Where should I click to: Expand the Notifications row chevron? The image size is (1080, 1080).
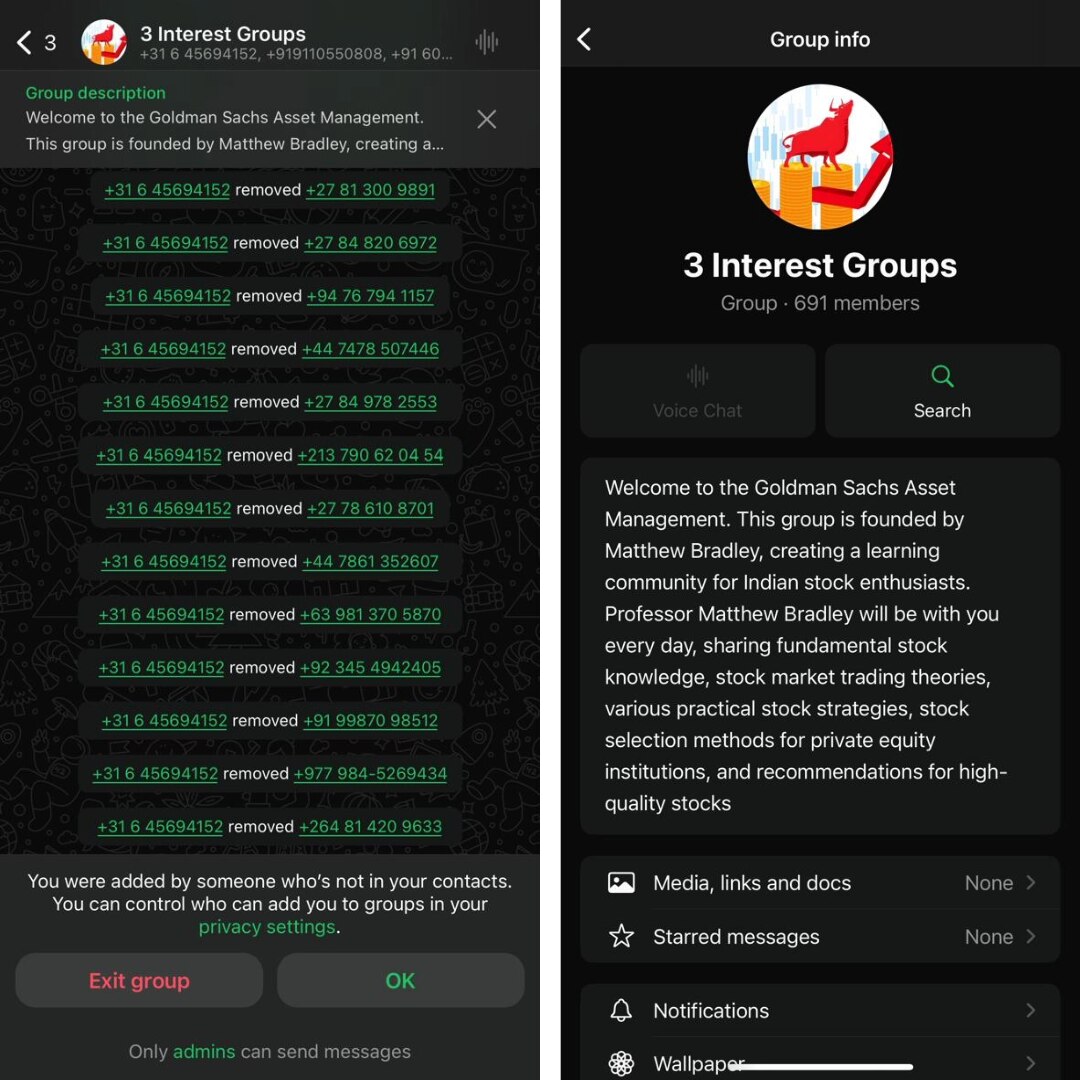pyautogui.click(x=1030, y=1010)
